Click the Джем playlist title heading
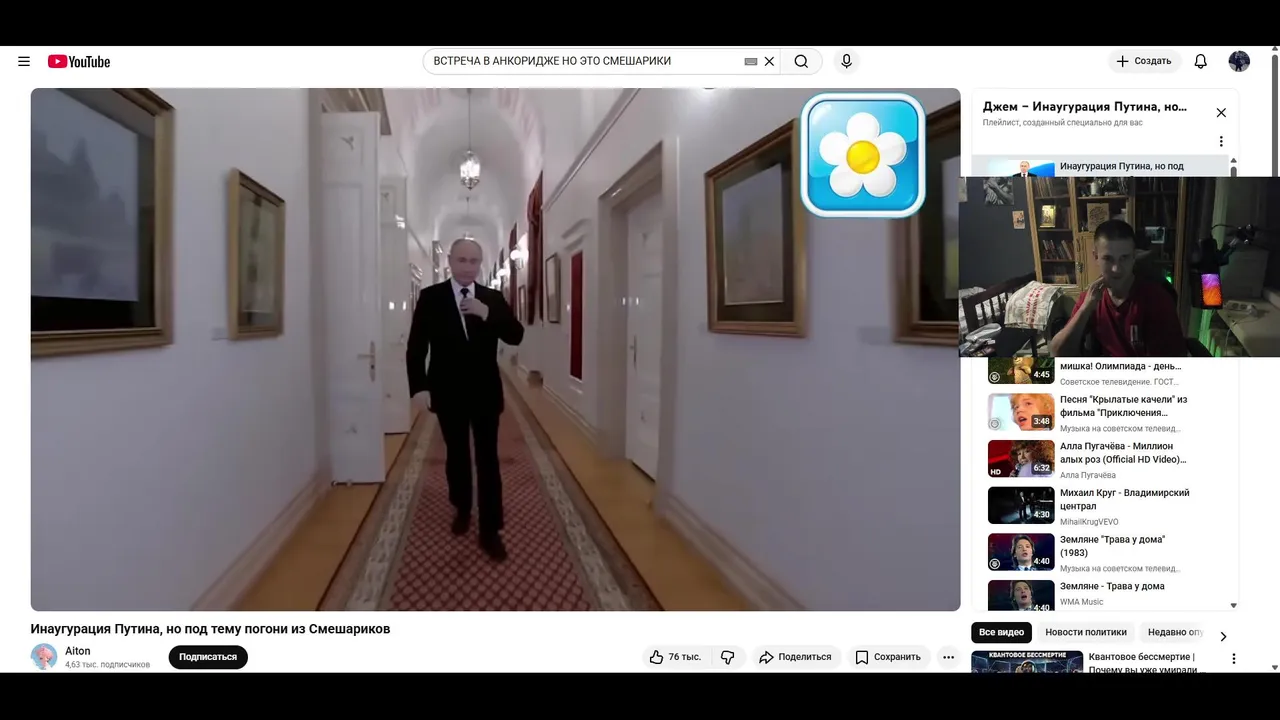The width and height of the screenshot is (1280, 720). pyautogui.click(x=1085, y=106)
